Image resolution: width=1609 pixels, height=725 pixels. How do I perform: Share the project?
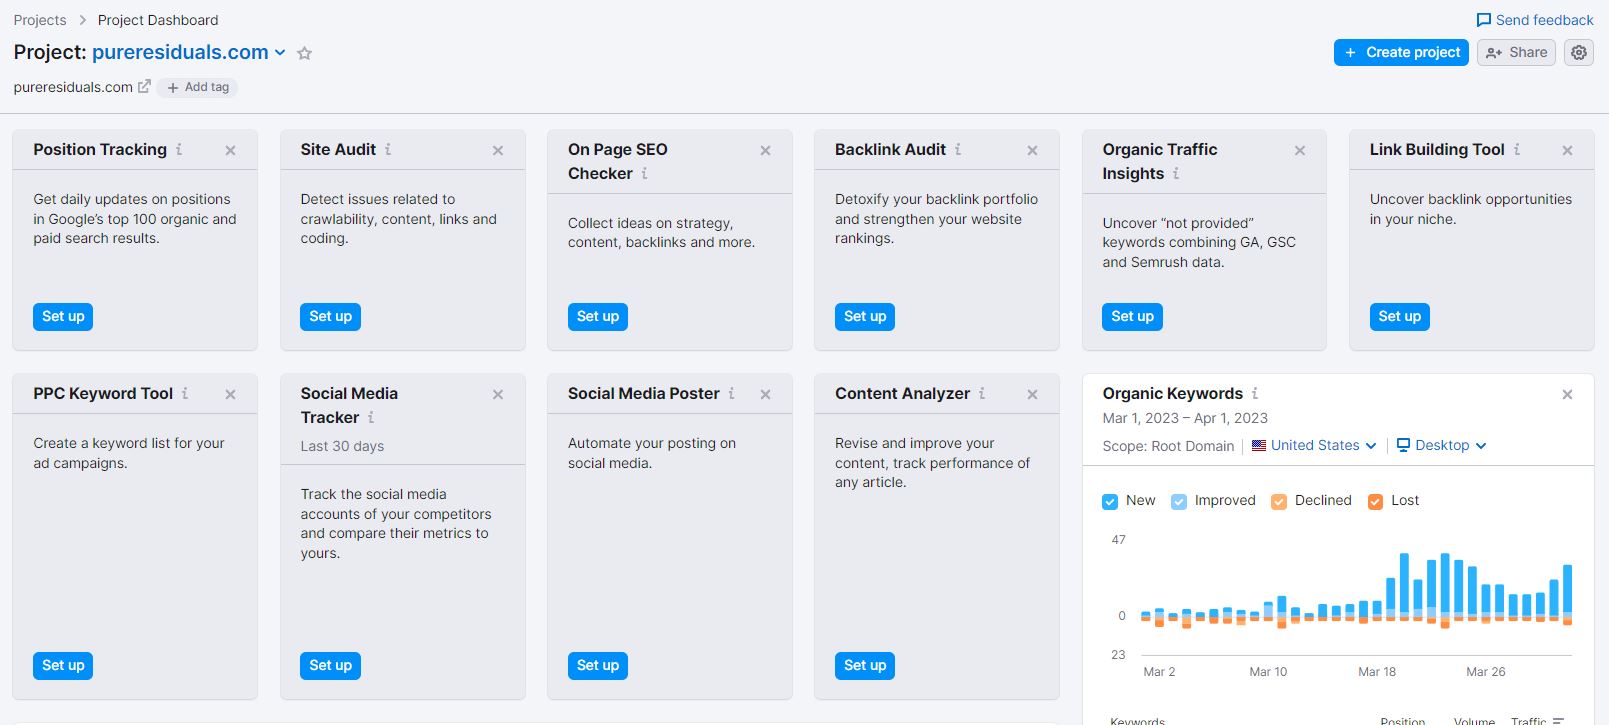pyautogui.click(x=1516, y=53)
